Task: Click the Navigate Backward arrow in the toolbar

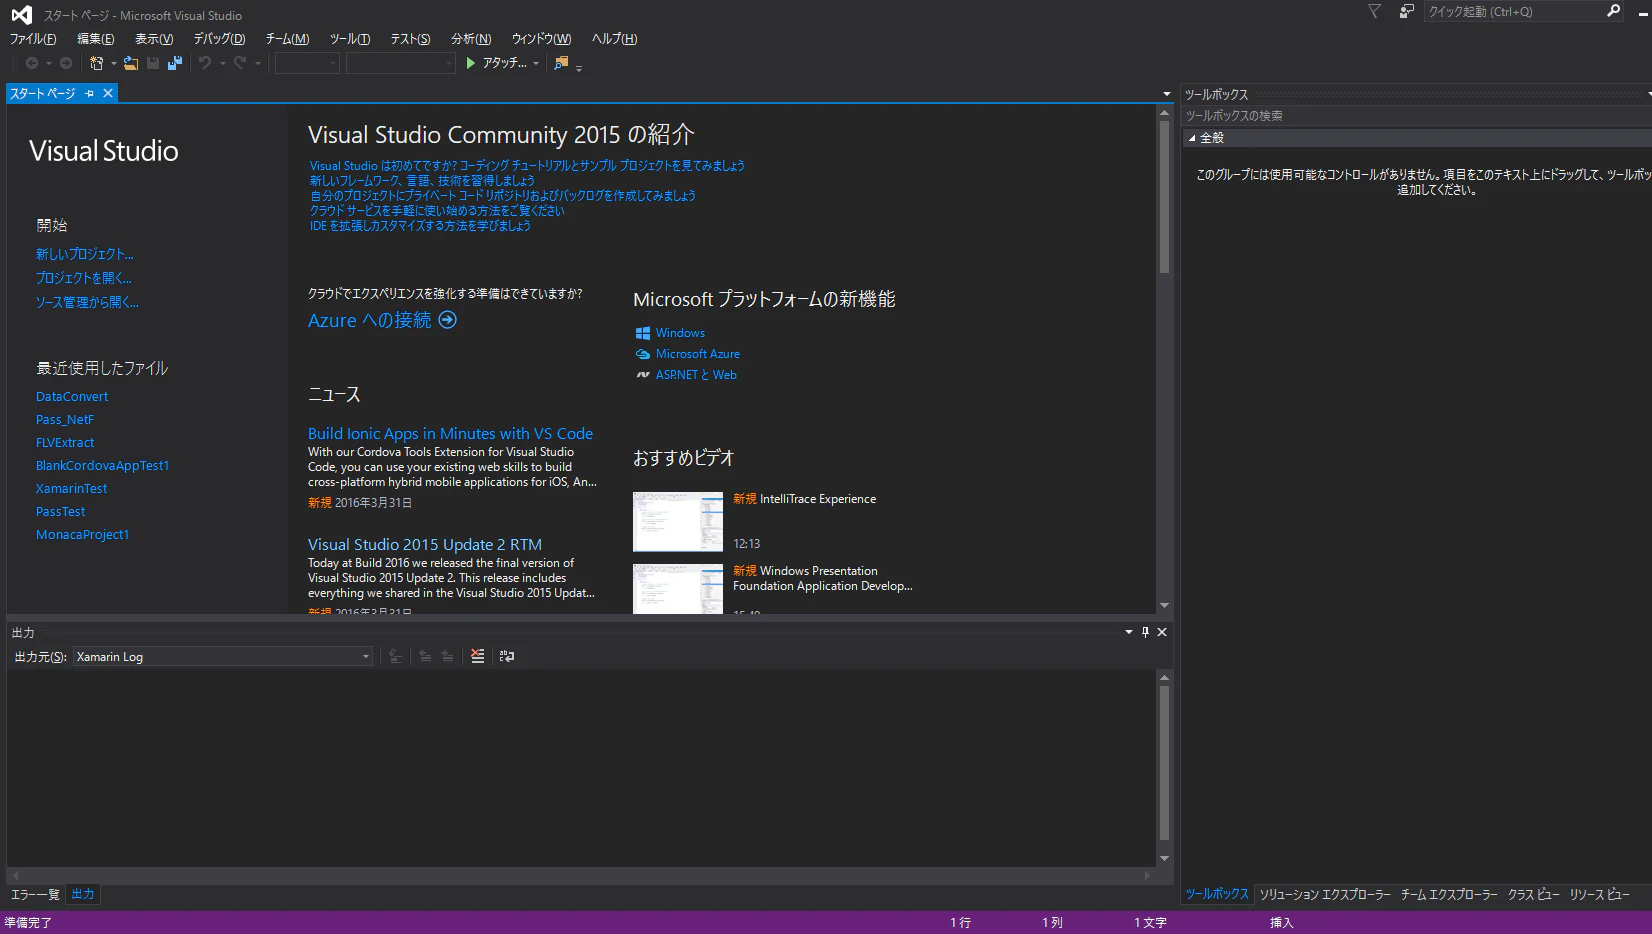Action: 32,63
